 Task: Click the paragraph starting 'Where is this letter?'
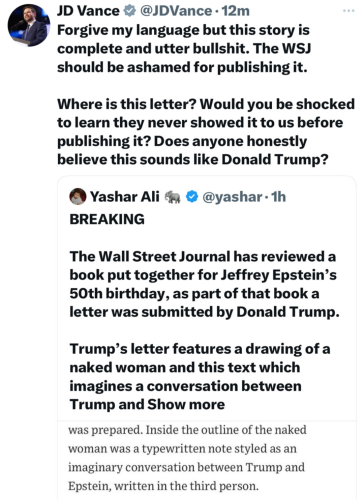[206, 132]
